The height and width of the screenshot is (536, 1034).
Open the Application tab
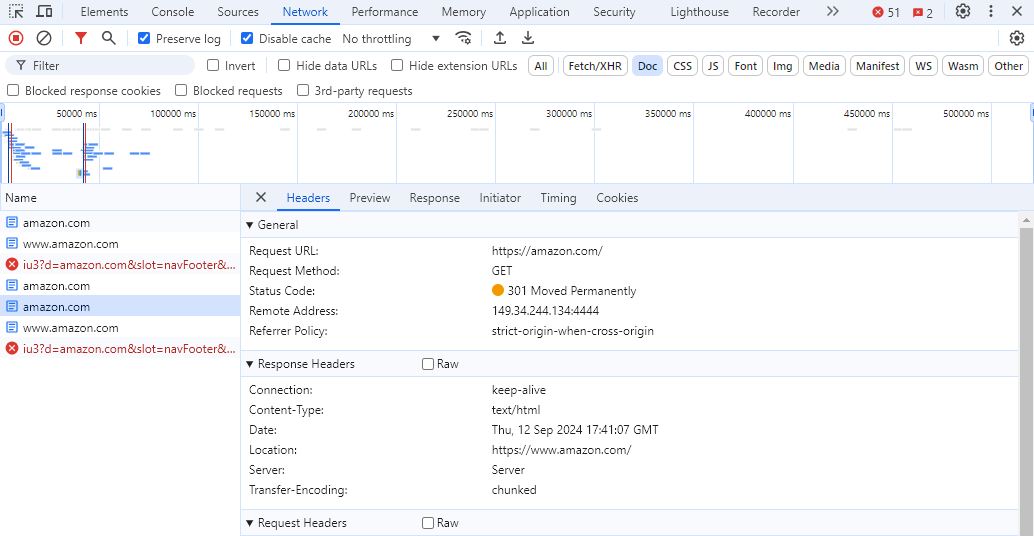[x=539, y=12]
